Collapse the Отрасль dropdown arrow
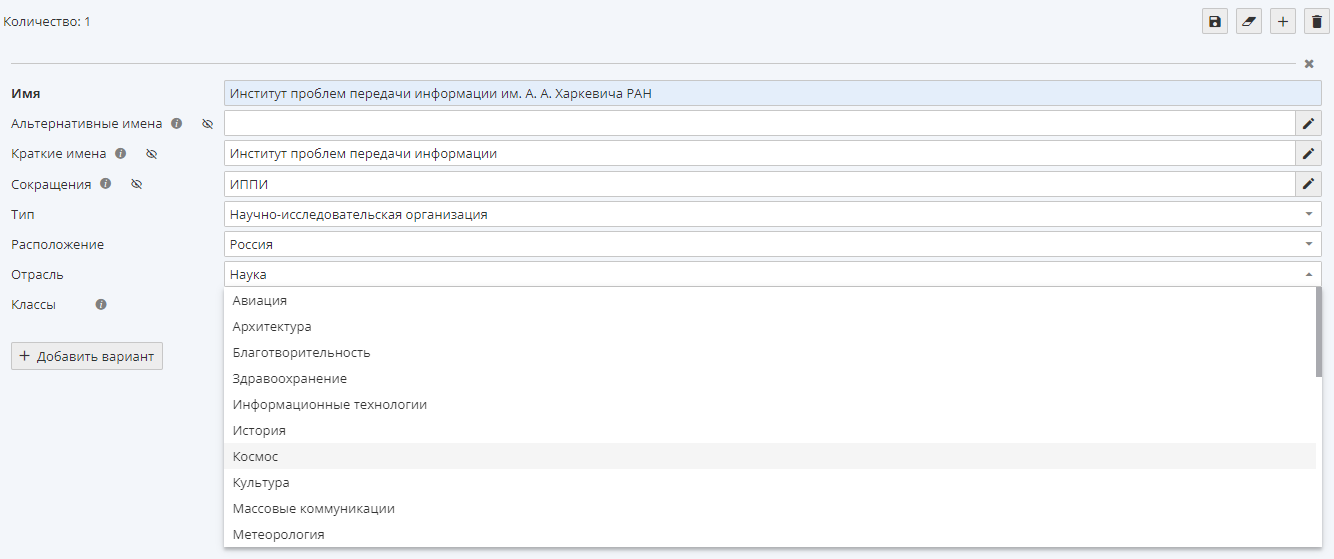Image resolution: width=1334 pixels, height=559 pixels. tap(1309, 274)
